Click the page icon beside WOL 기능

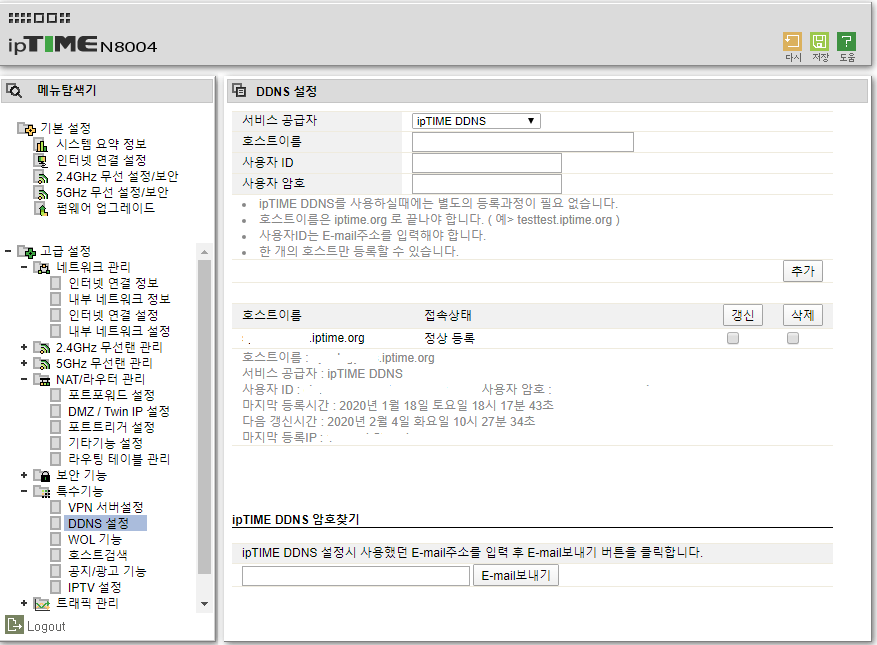(x=55, y=539)
